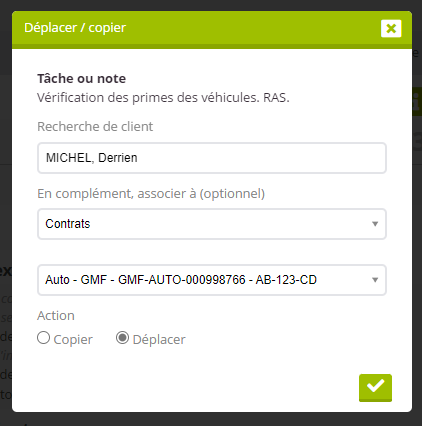422x426 pixels.
Task: Click the Déplacer / copier dialog title
Action: [75, 28]
